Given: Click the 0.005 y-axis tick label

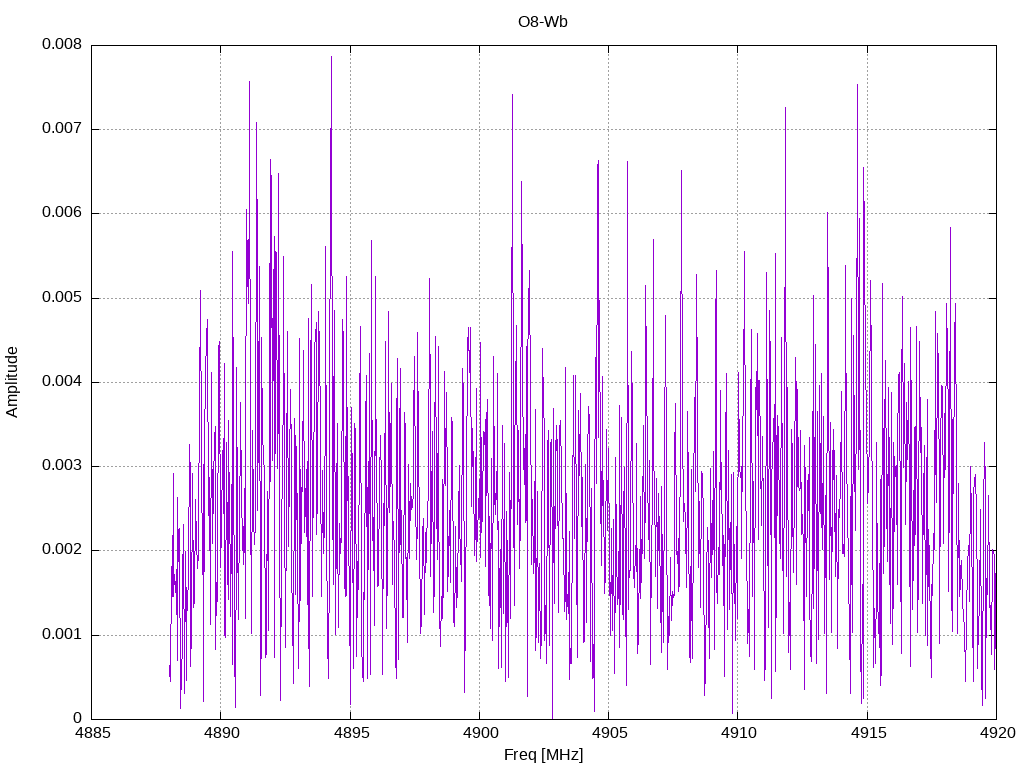Looking at the screenshot, I should tap(62, 297).
